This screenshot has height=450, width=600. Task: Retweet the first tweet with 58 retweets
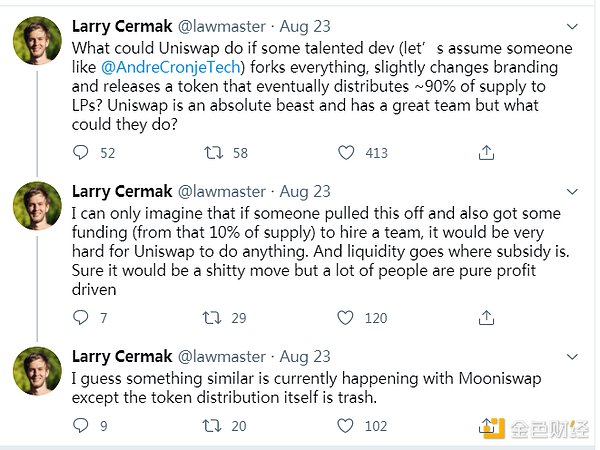pos(212,153)
